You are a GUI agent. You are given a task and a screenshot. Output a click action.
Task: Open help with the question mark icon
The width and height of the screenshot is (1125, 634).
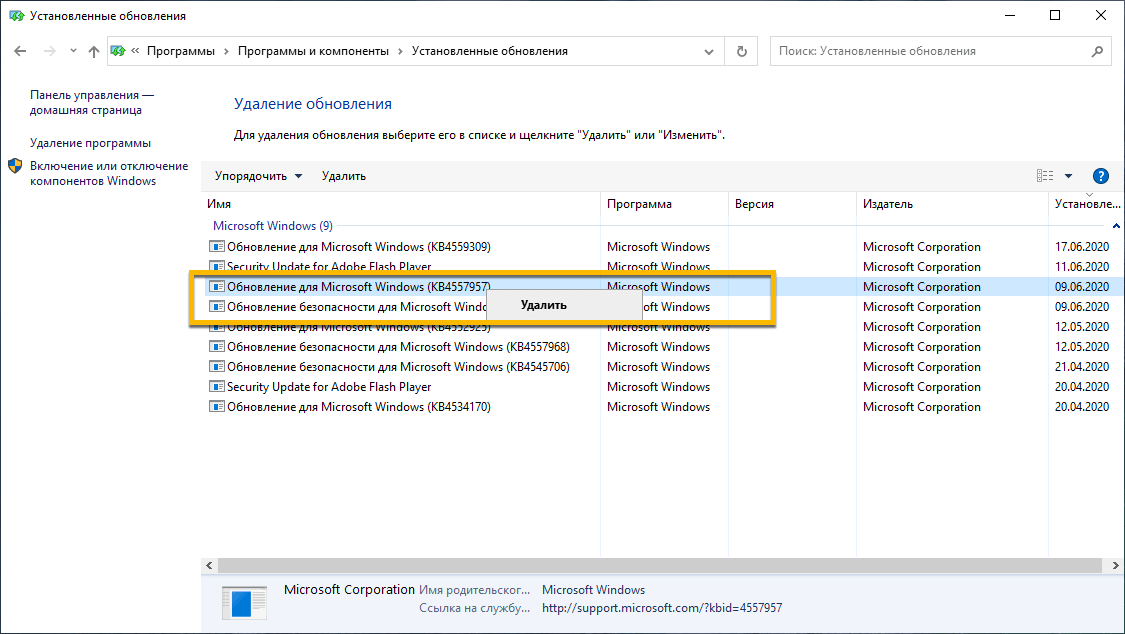pyautogui.click(x=1100, y=176)
